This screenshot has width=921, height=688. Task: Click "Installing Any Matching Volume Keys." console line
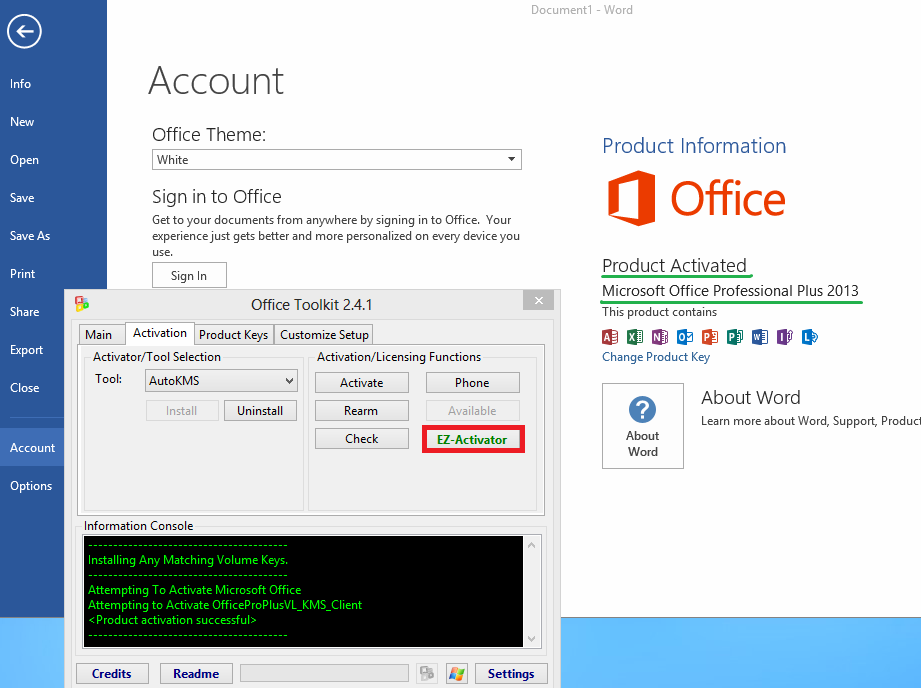point(188,560)
